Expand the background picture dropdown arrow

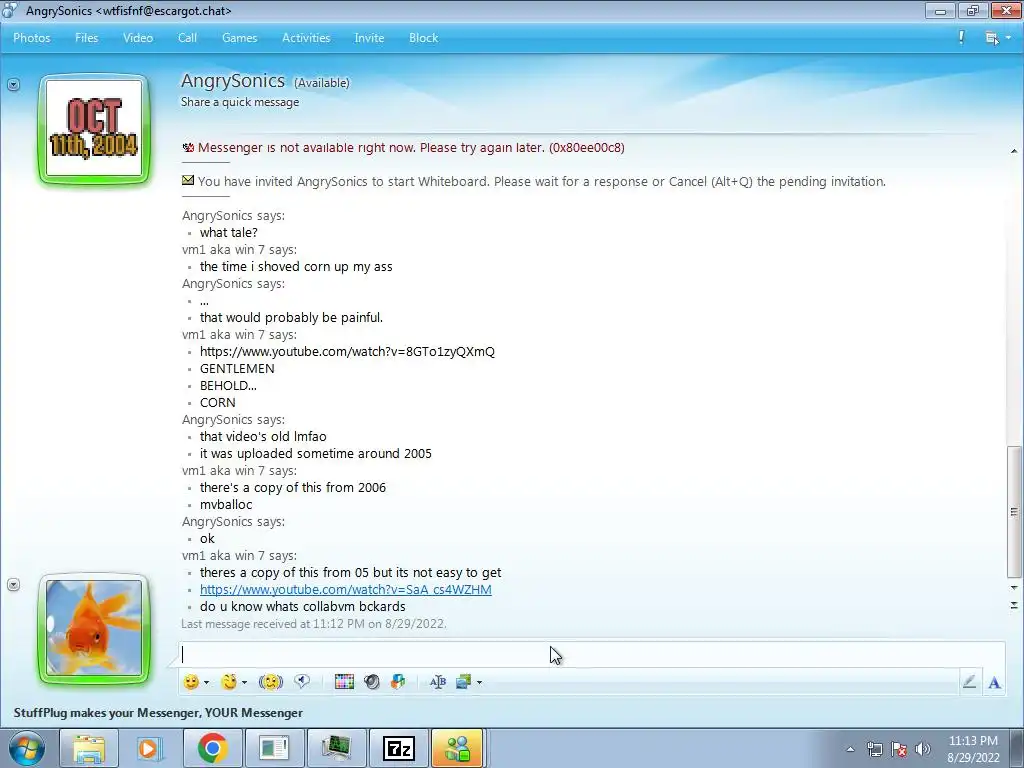point(479,682)
